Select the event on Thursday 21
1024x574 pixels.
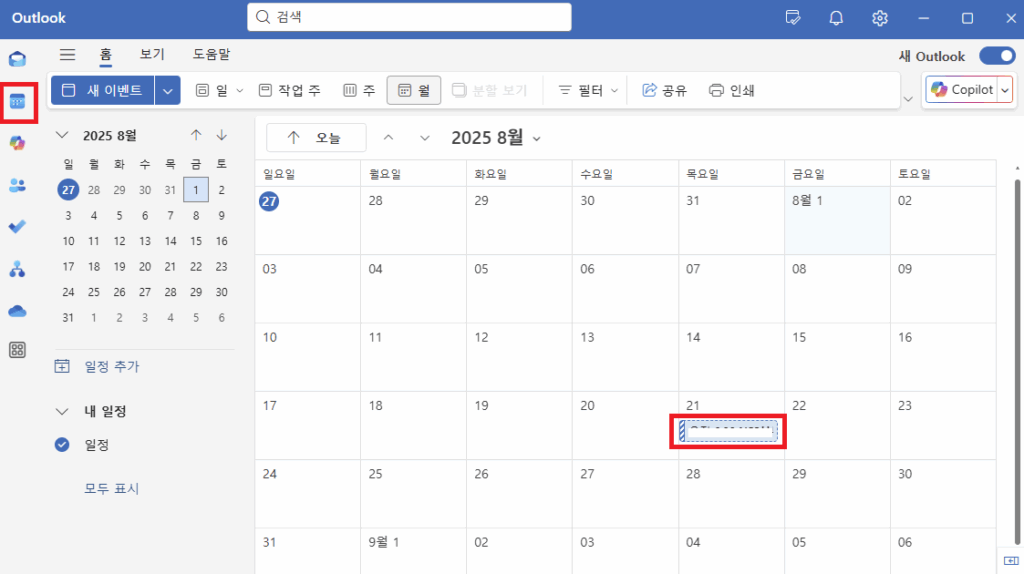click(x=728, y=431)
